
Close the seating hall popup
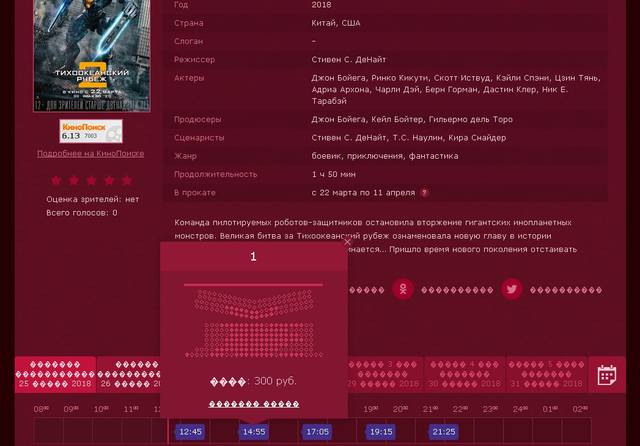coord(347,242)
